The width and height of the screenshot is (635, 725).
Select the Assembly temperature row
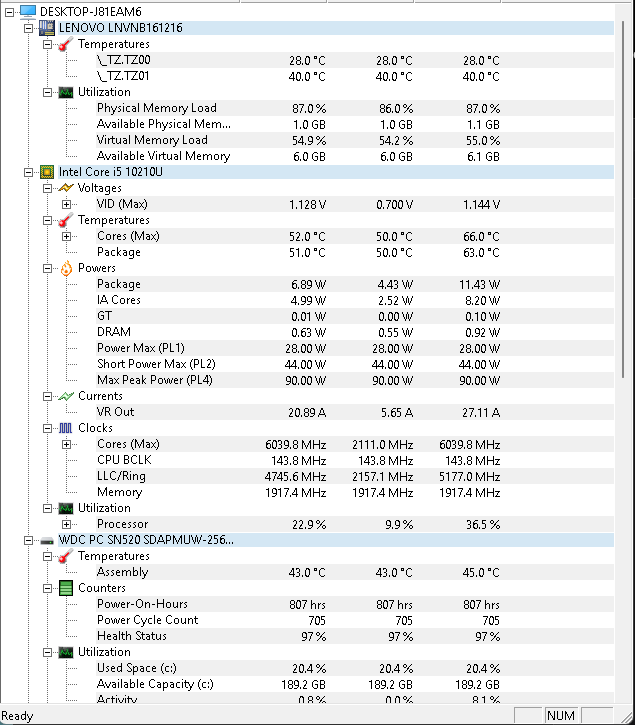point(354,572)
